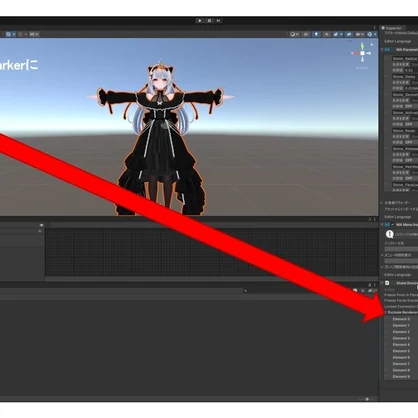Screen dimensions: 418x418
Task: Select Element 3 in Exclude Renderers
Action: click(x=401, y=338)
